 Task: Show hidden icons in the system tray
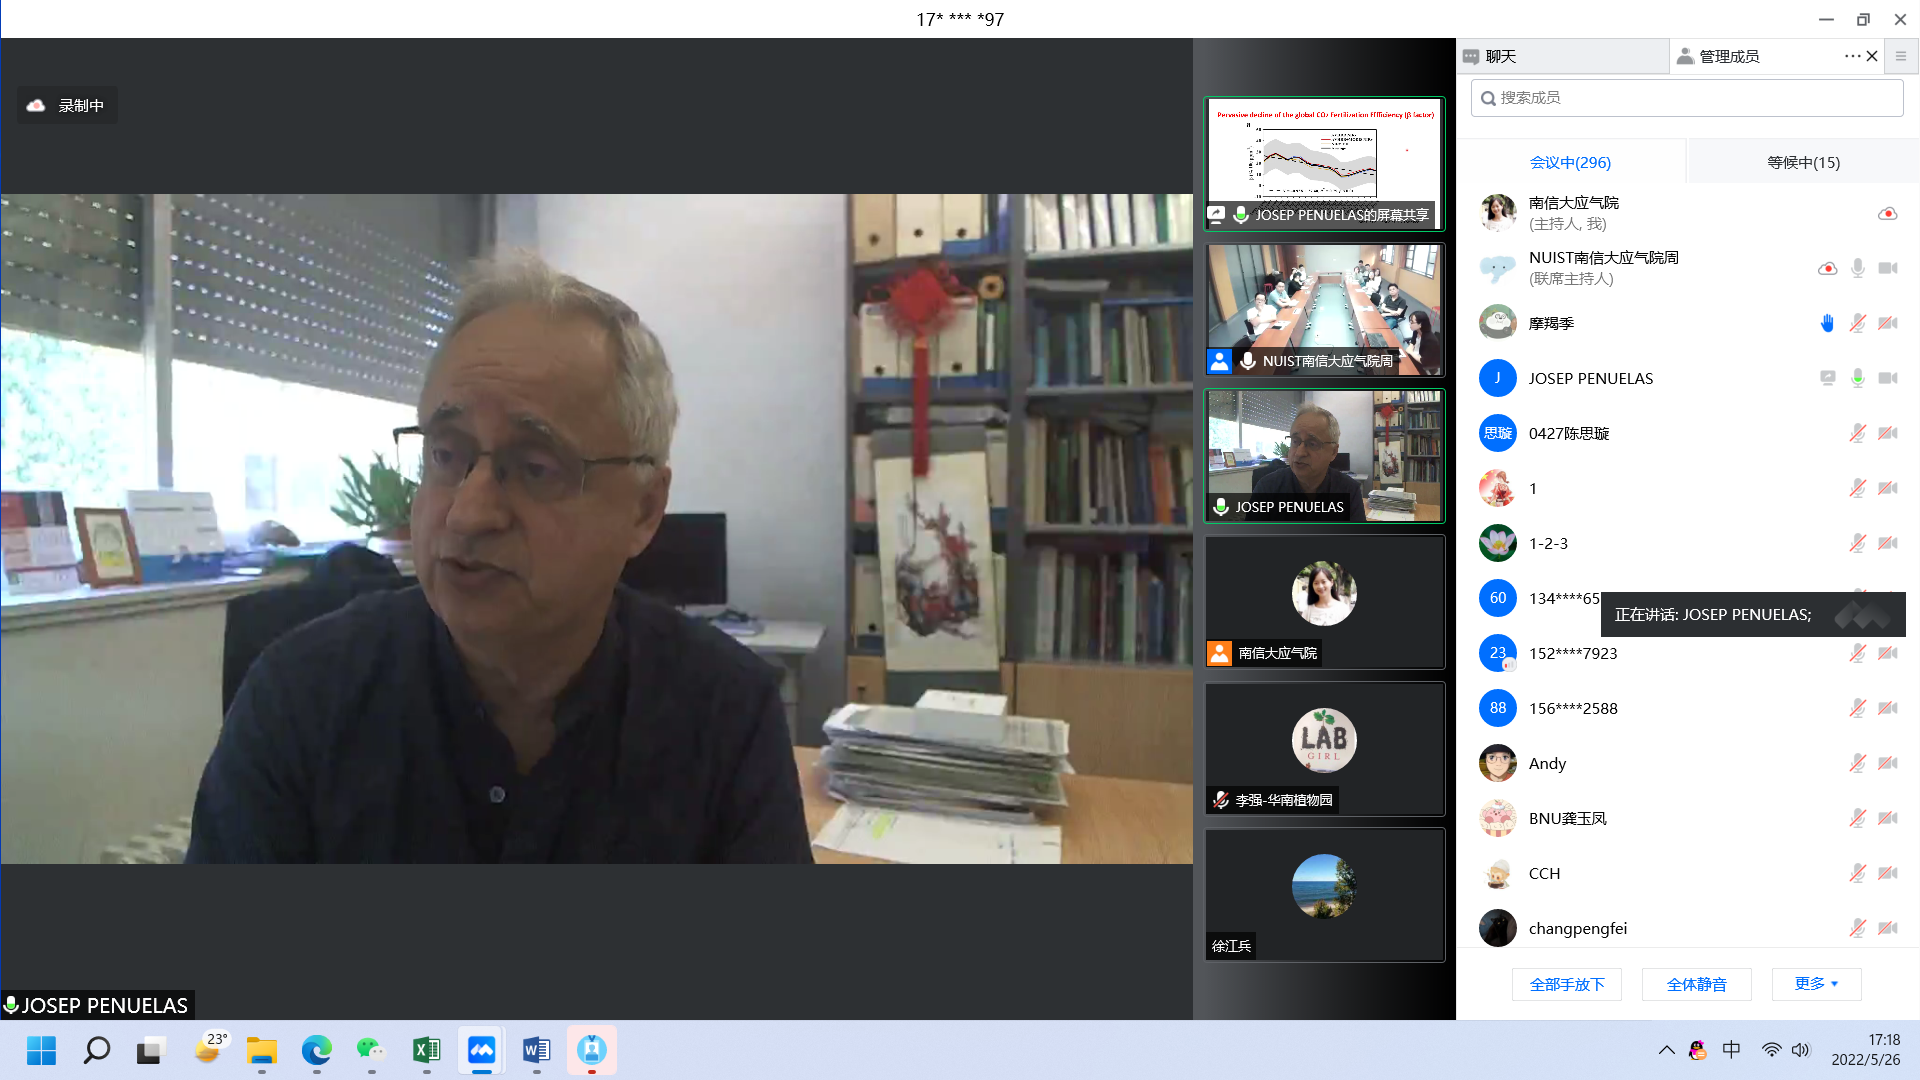[x=1666, y=1050]
